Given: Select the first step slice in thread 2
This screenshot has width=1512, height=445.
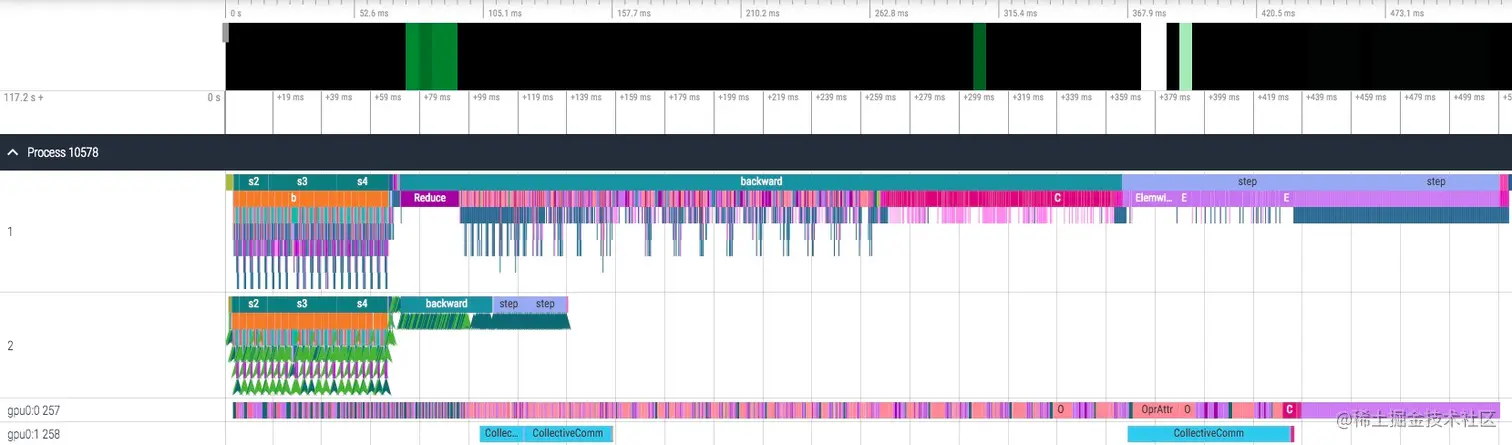Looking at the screenshot, I should 509,303.
